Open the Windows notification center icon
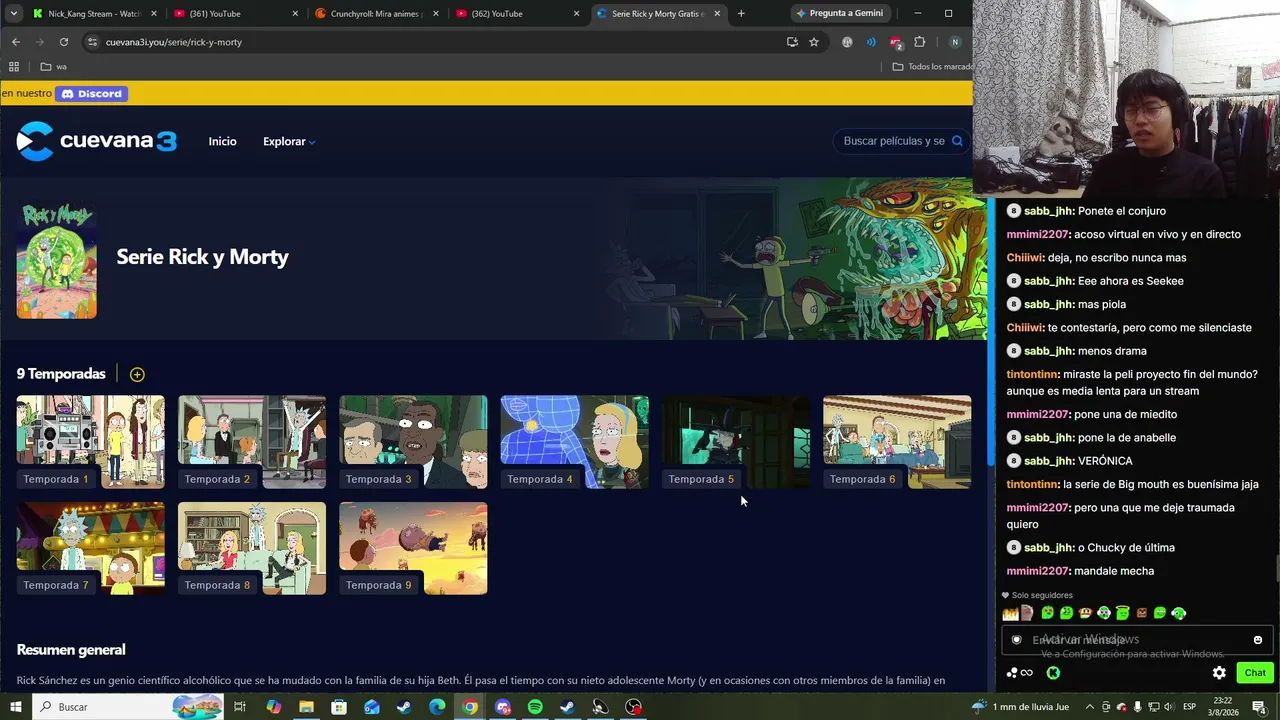 1259,707
